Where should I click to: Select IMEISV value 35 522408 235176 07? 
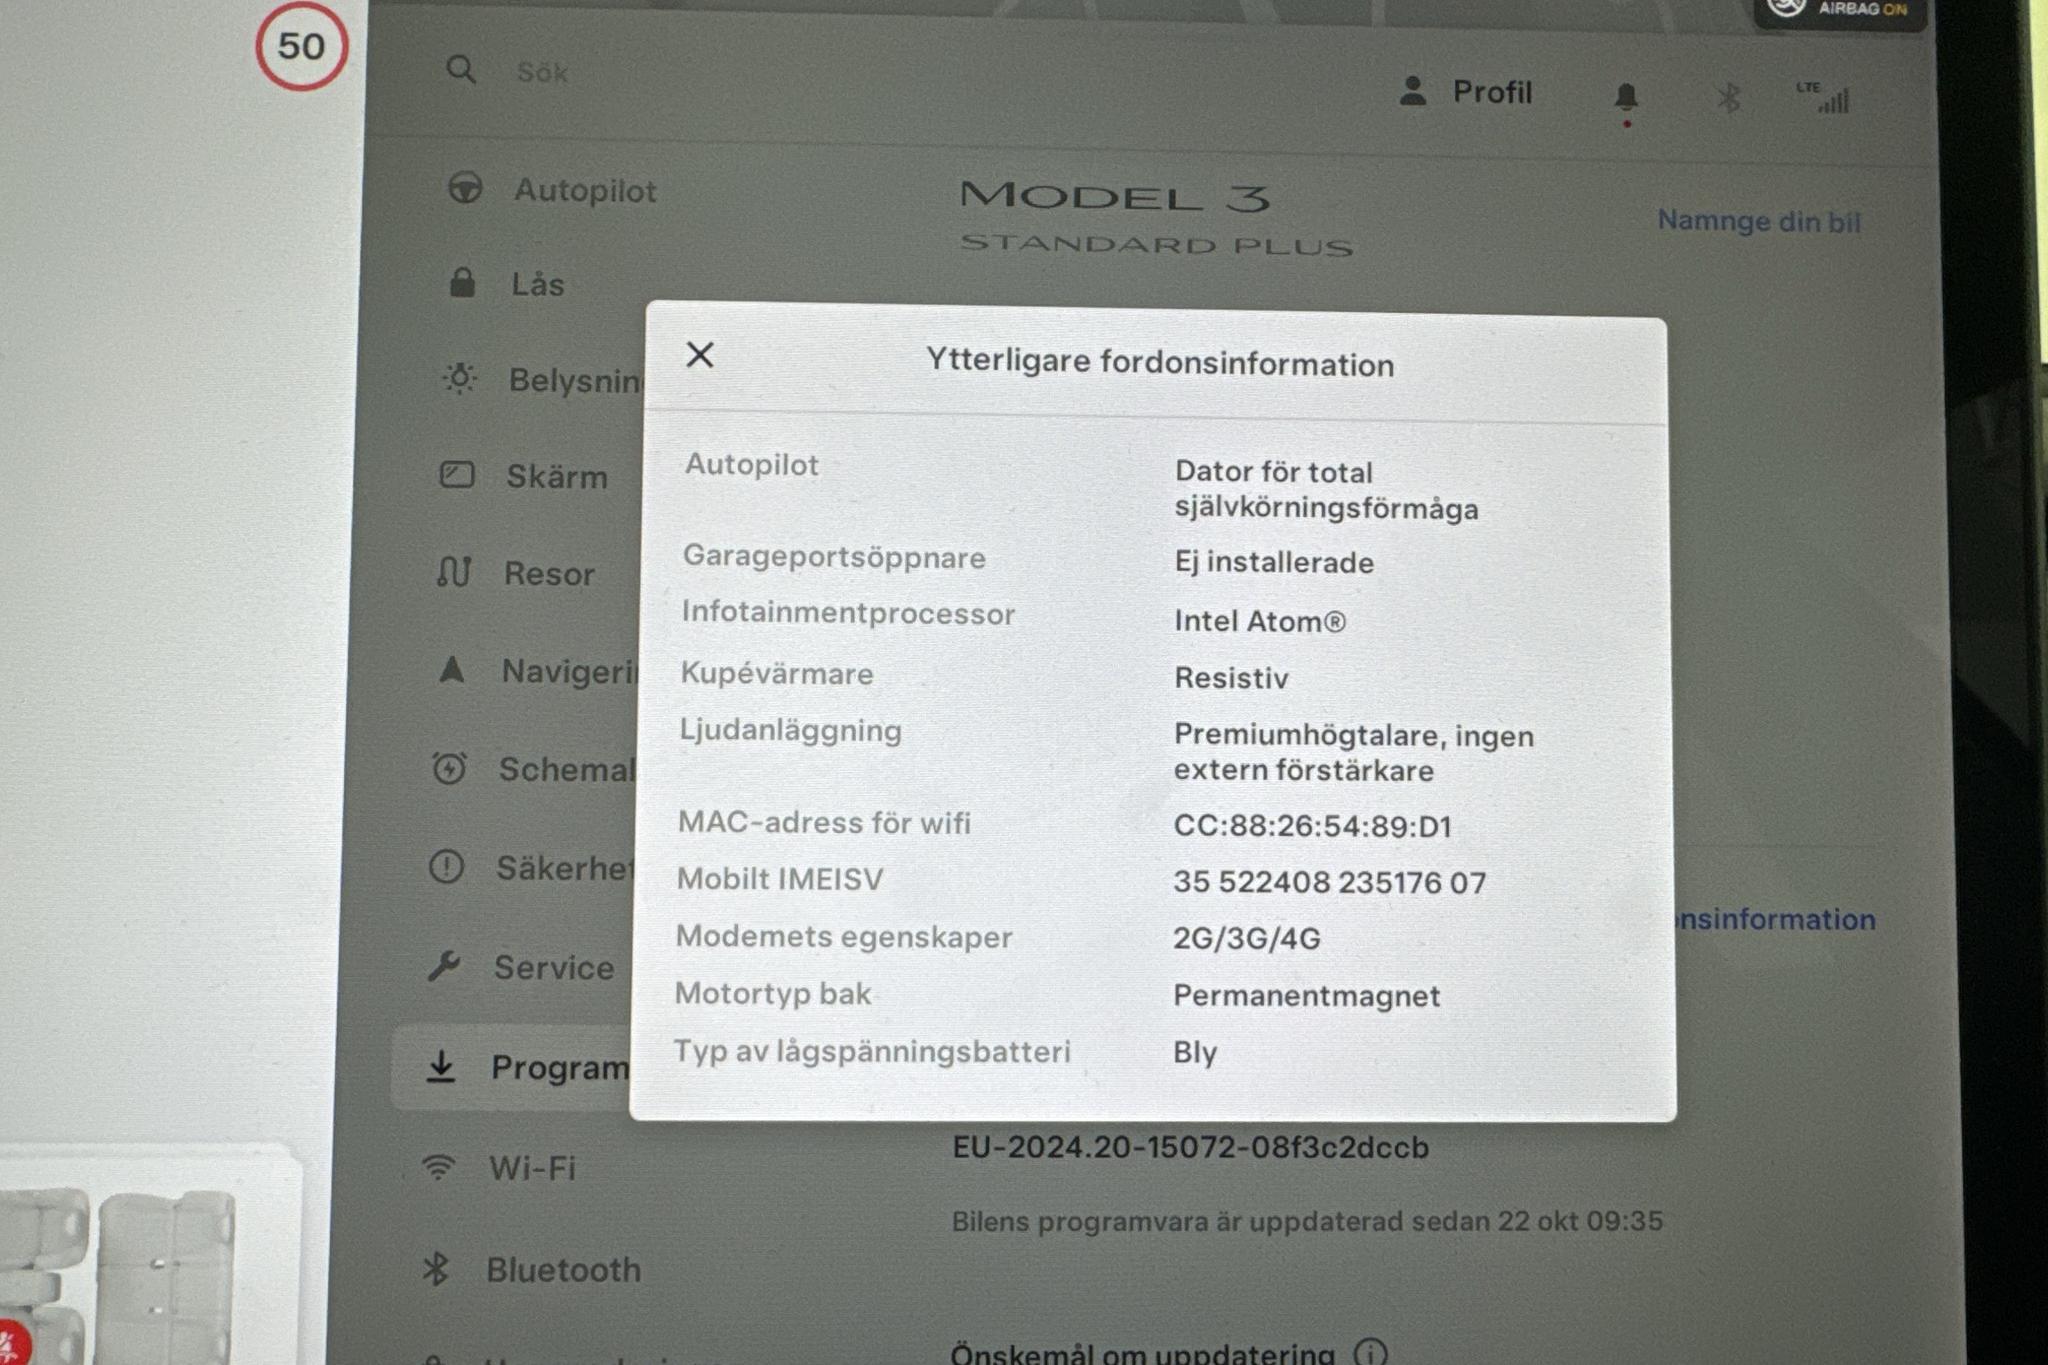[1330, 882]
